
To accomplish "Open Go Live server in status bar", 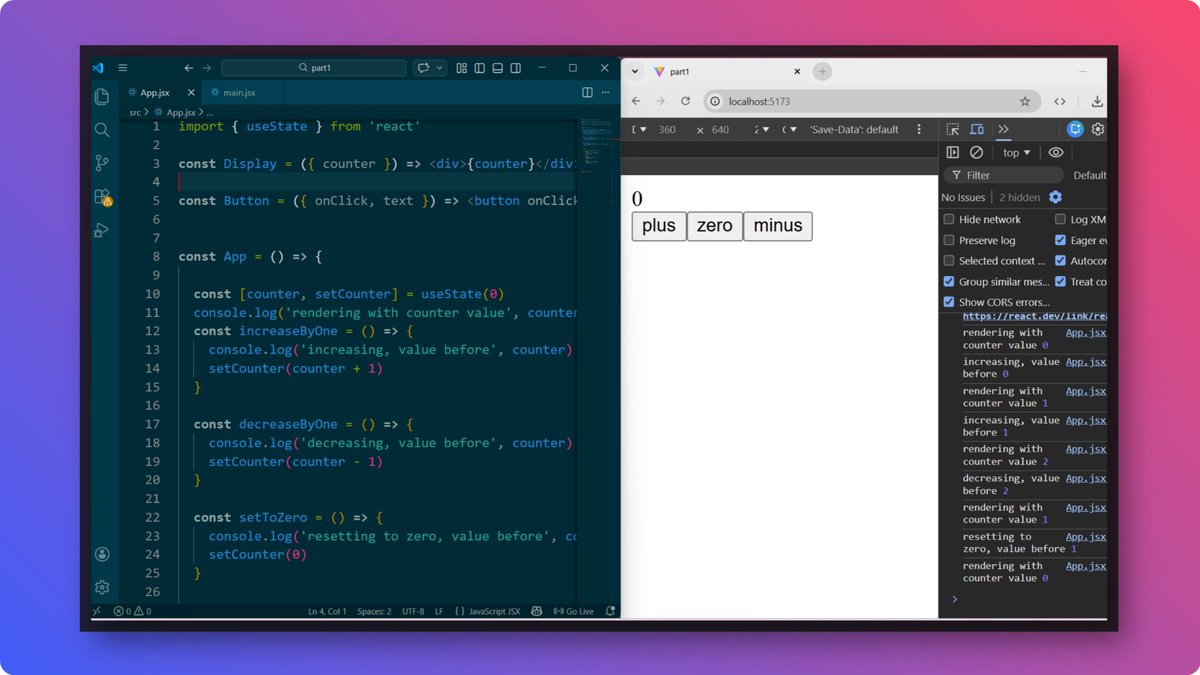I will (x=573, y=611).
